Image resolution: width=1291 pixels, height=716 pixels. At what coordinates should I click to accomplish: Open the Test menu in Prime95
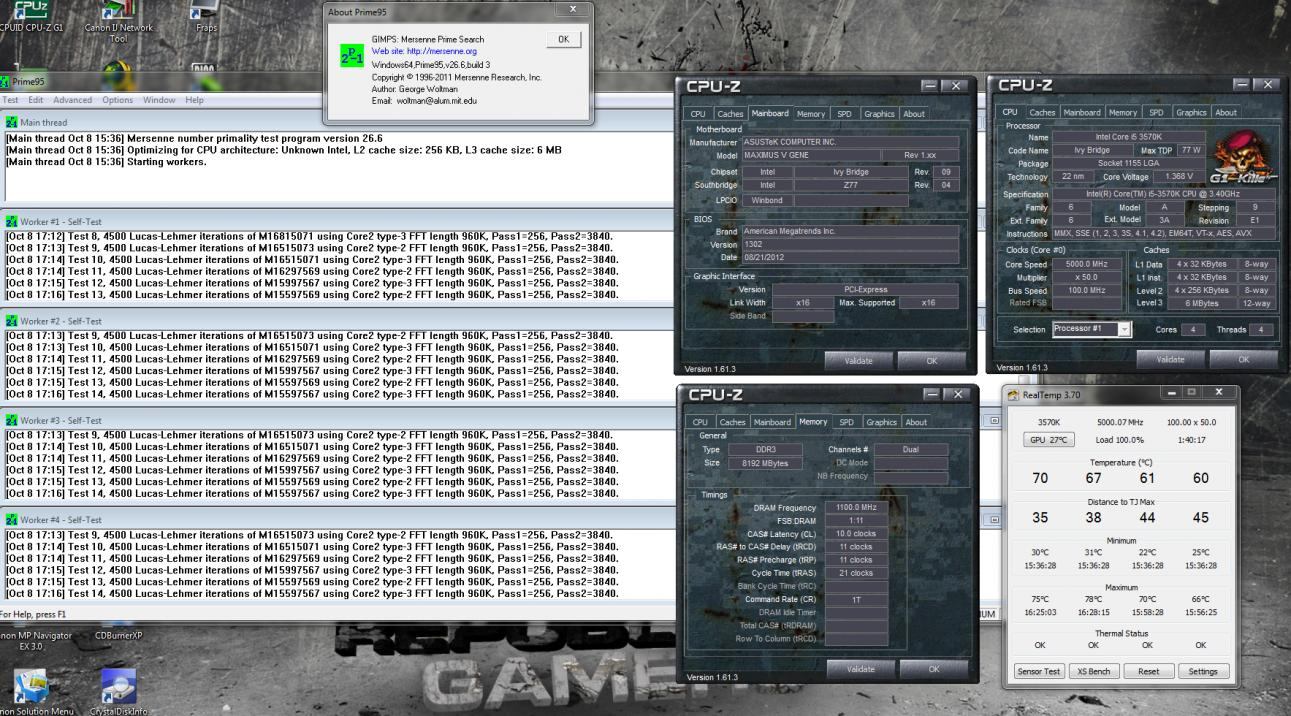point(10,100)
